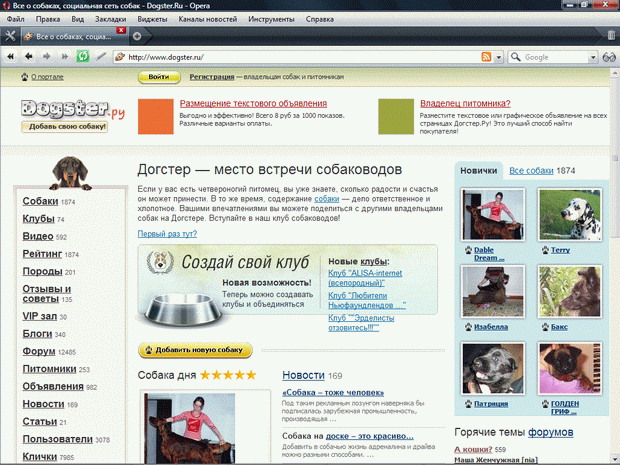Reload the page with green refresh icon
Image resolution: width=620 pixels, height=465 pixels.
coord(83,56)
